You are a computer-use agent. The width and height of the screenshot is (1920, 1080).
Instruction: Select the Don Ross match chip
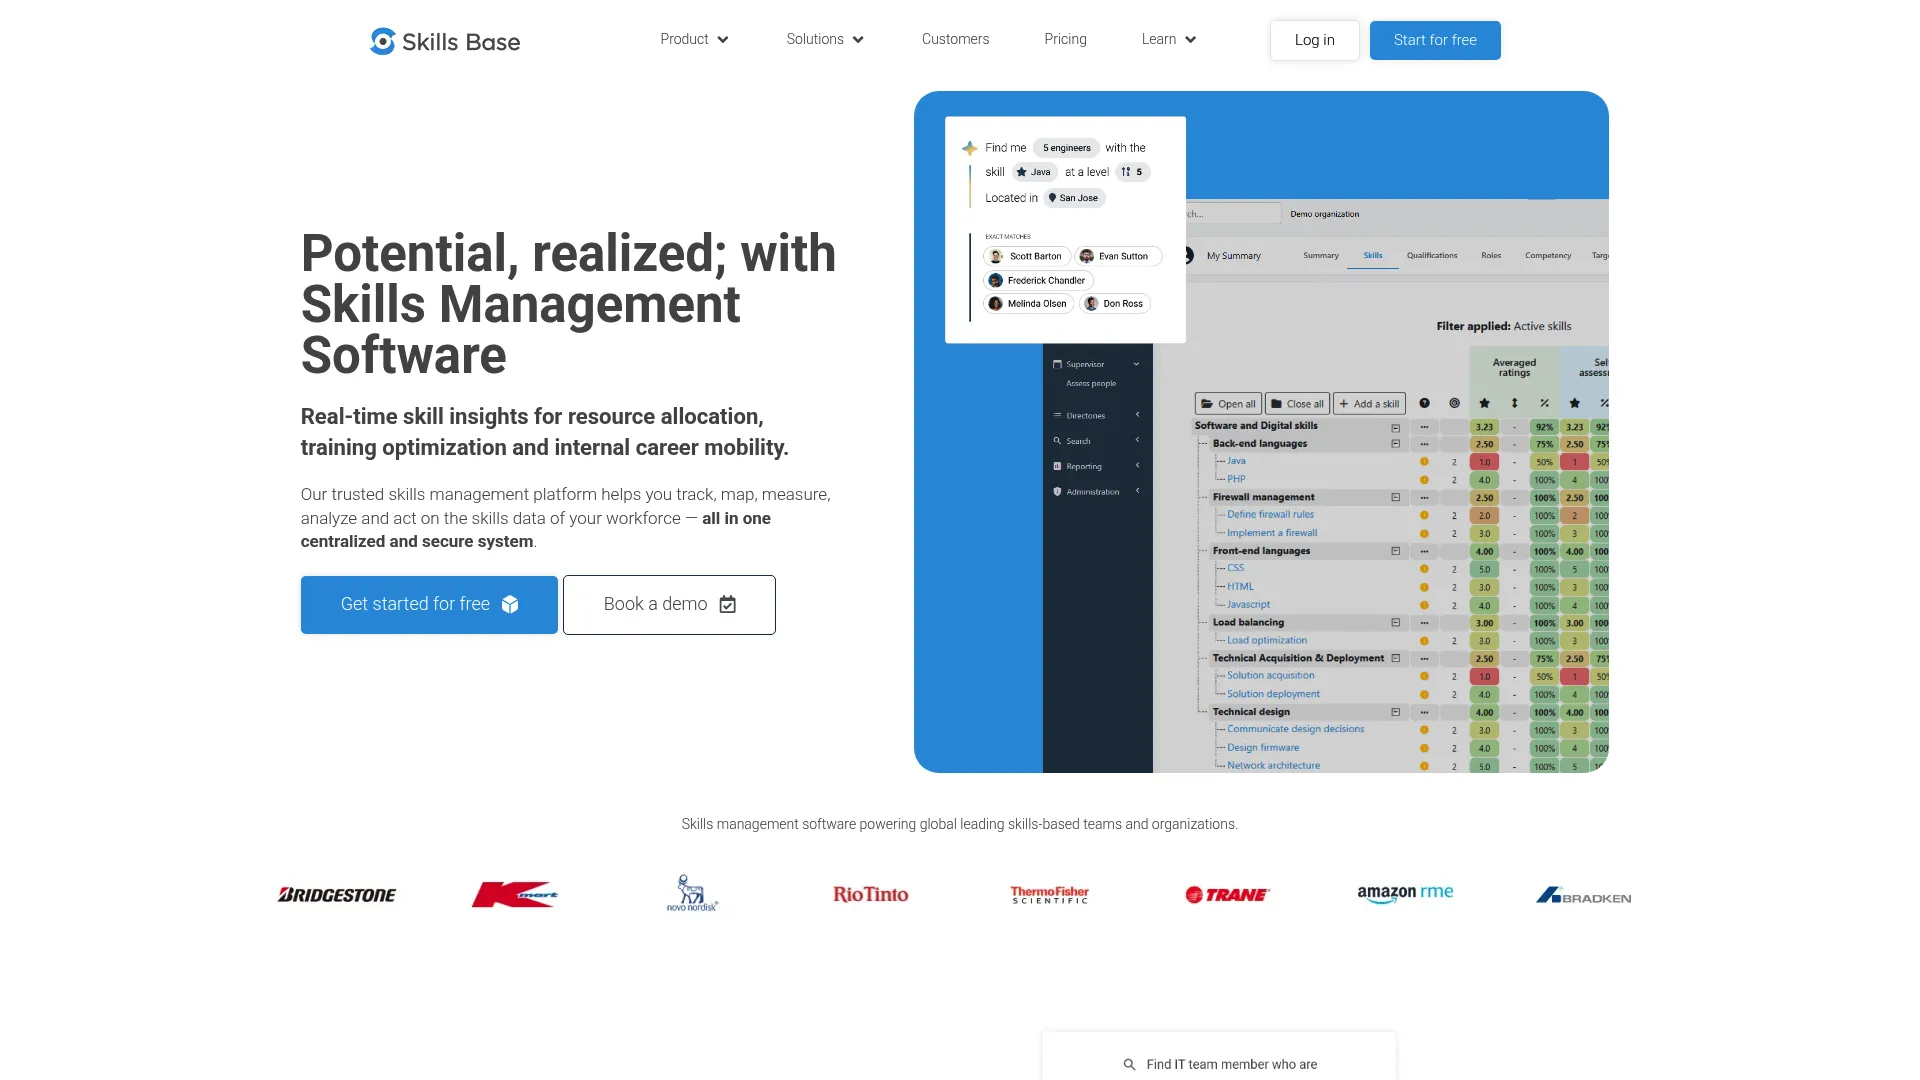[x=1114, y=304]
